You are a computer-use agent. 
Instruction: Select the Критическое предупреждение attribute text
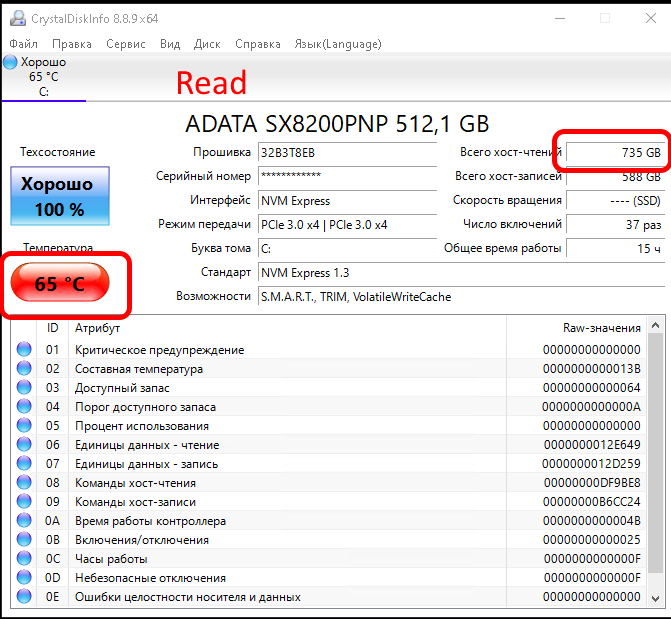point(160,350)
